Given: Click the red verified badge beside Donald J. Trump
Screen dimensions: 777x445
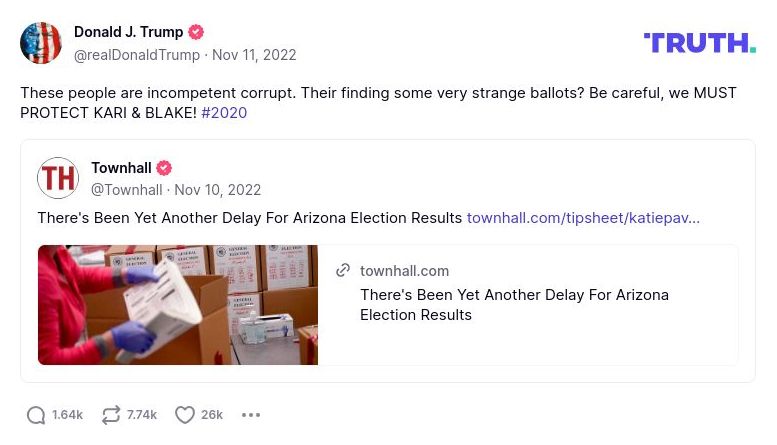Looking at the screenshot, I should tap(197, 32).
